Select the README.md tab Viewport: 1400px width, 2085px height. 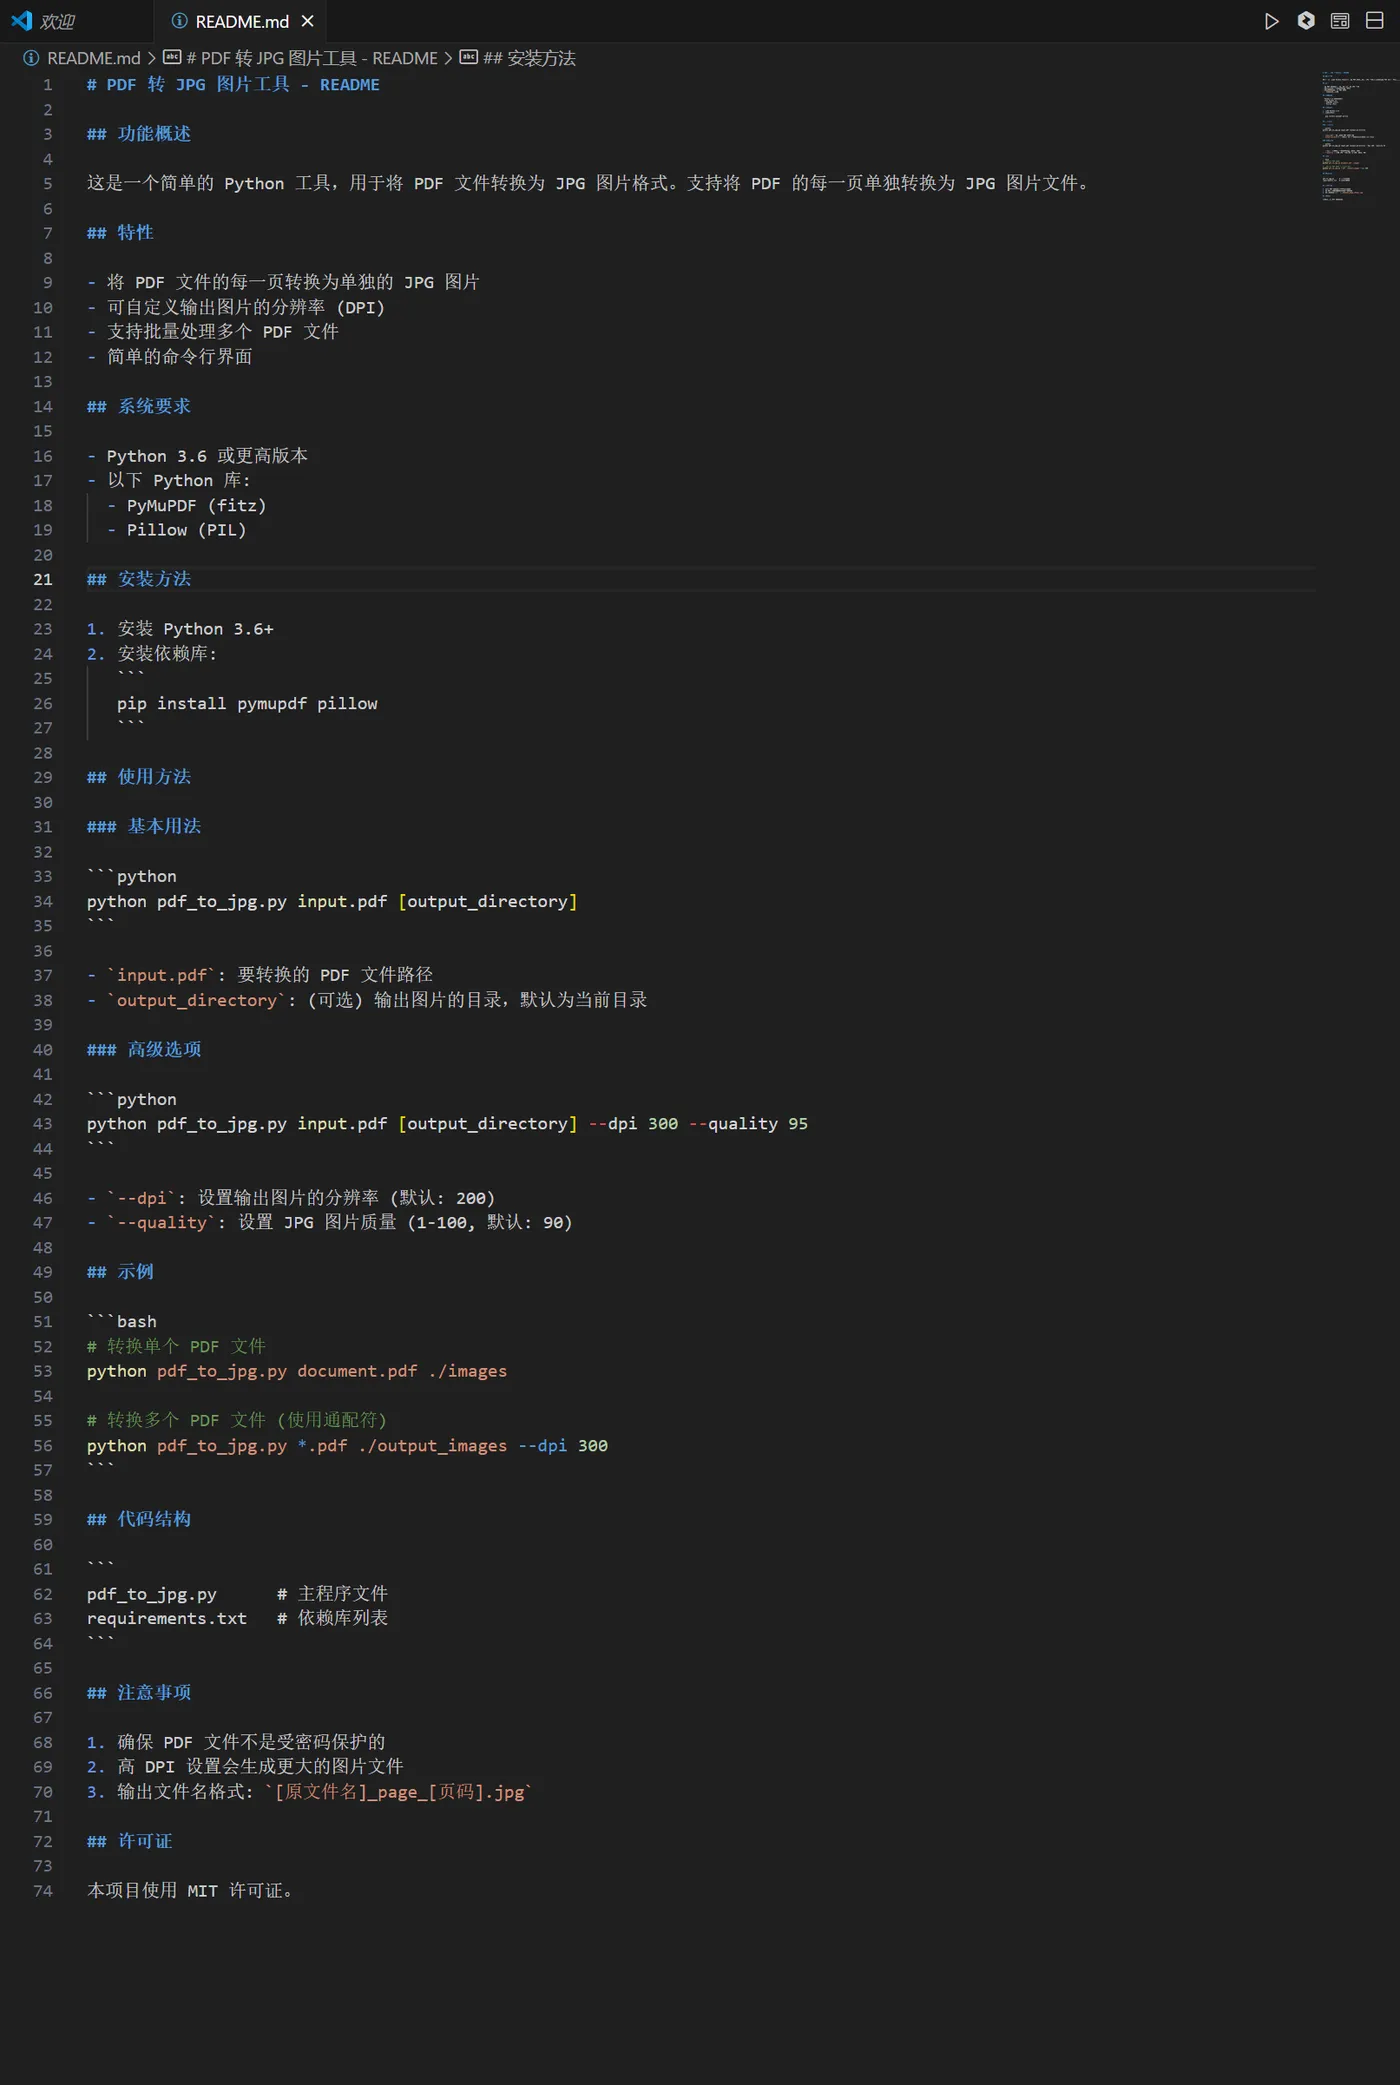tap(243, 21)
